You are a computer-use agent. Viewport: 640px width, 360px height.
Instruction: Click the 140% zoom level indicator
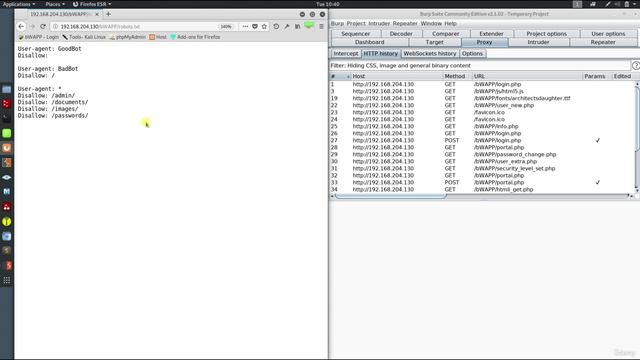pos(226,26)
